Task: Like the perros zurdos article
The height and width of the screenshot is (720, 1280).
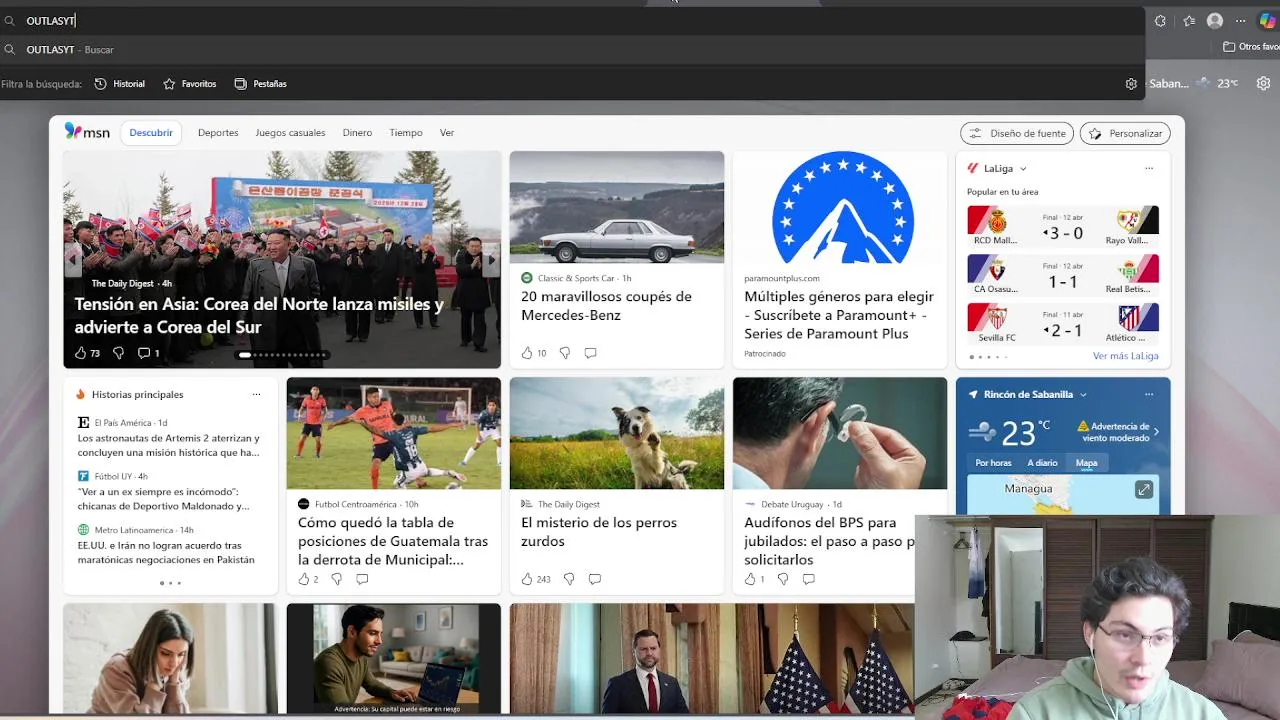Action: coord(527,579)
